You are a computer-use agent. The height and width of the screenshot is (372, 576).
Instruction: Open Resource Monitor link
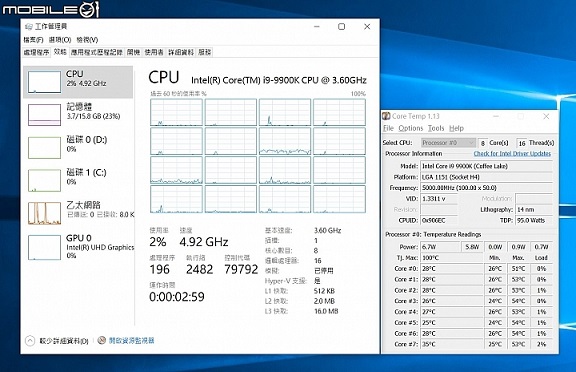(x=132, y=340)
